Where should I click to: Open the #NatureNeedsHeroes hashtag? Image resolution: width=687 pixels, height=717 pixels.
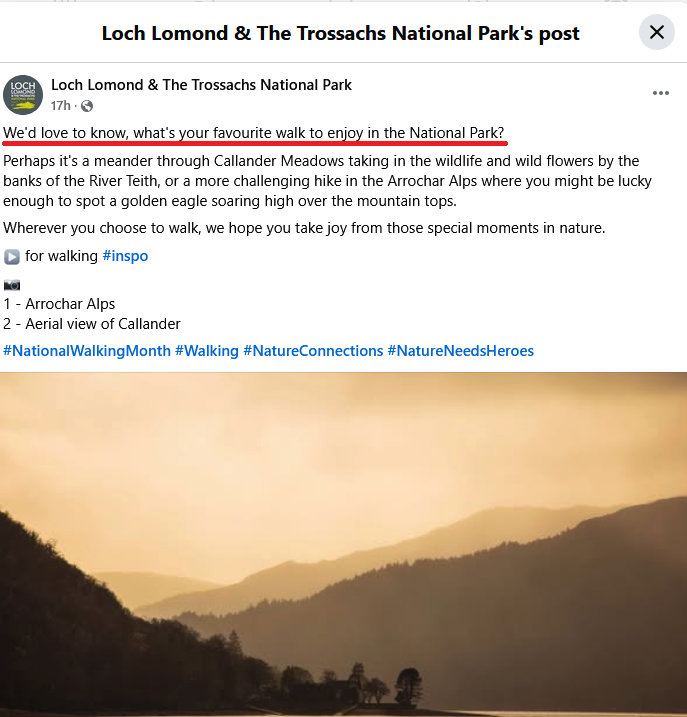click(461, 351)
